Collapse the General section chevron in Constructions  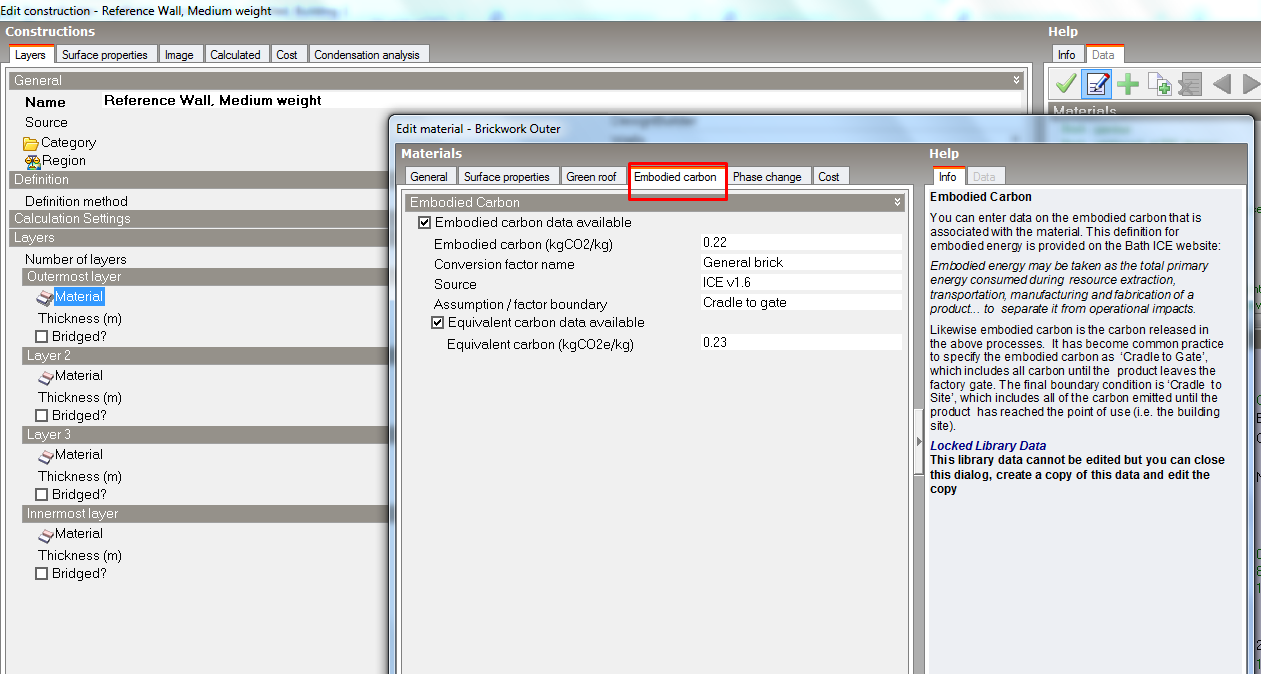pos(1017,80)
